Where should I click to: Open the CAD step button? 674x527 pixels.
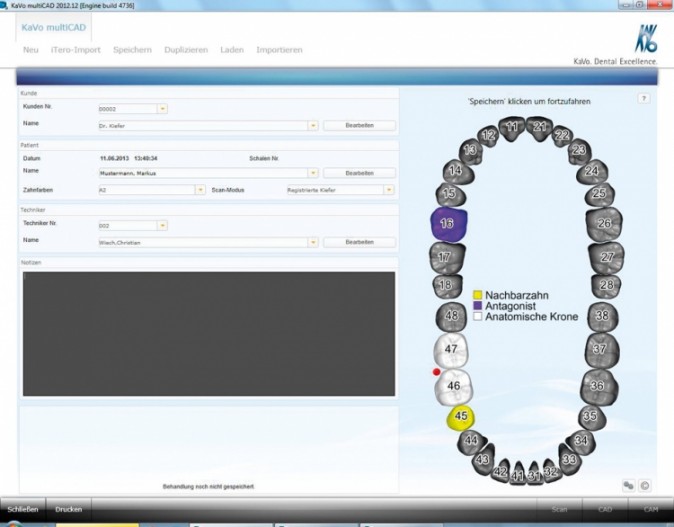605,509
